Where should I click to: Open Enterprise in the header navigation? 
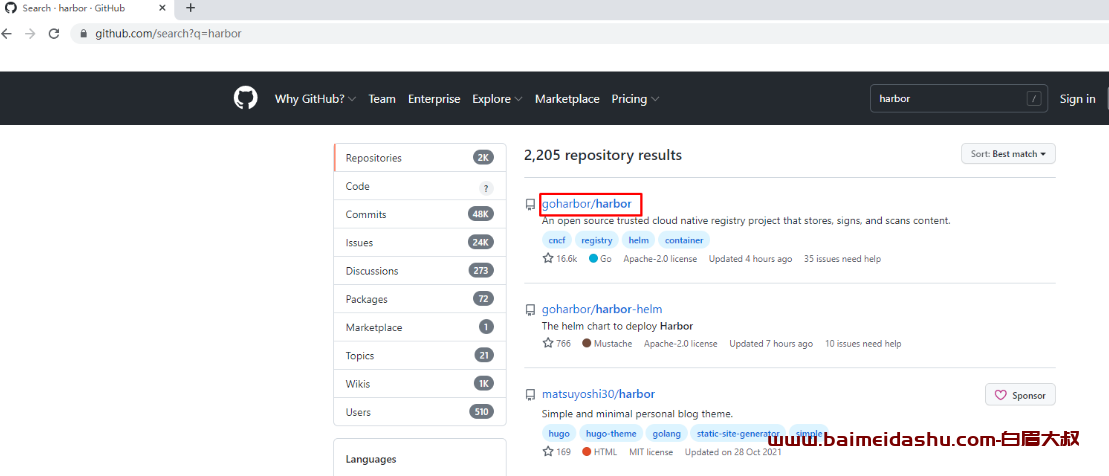434,99
